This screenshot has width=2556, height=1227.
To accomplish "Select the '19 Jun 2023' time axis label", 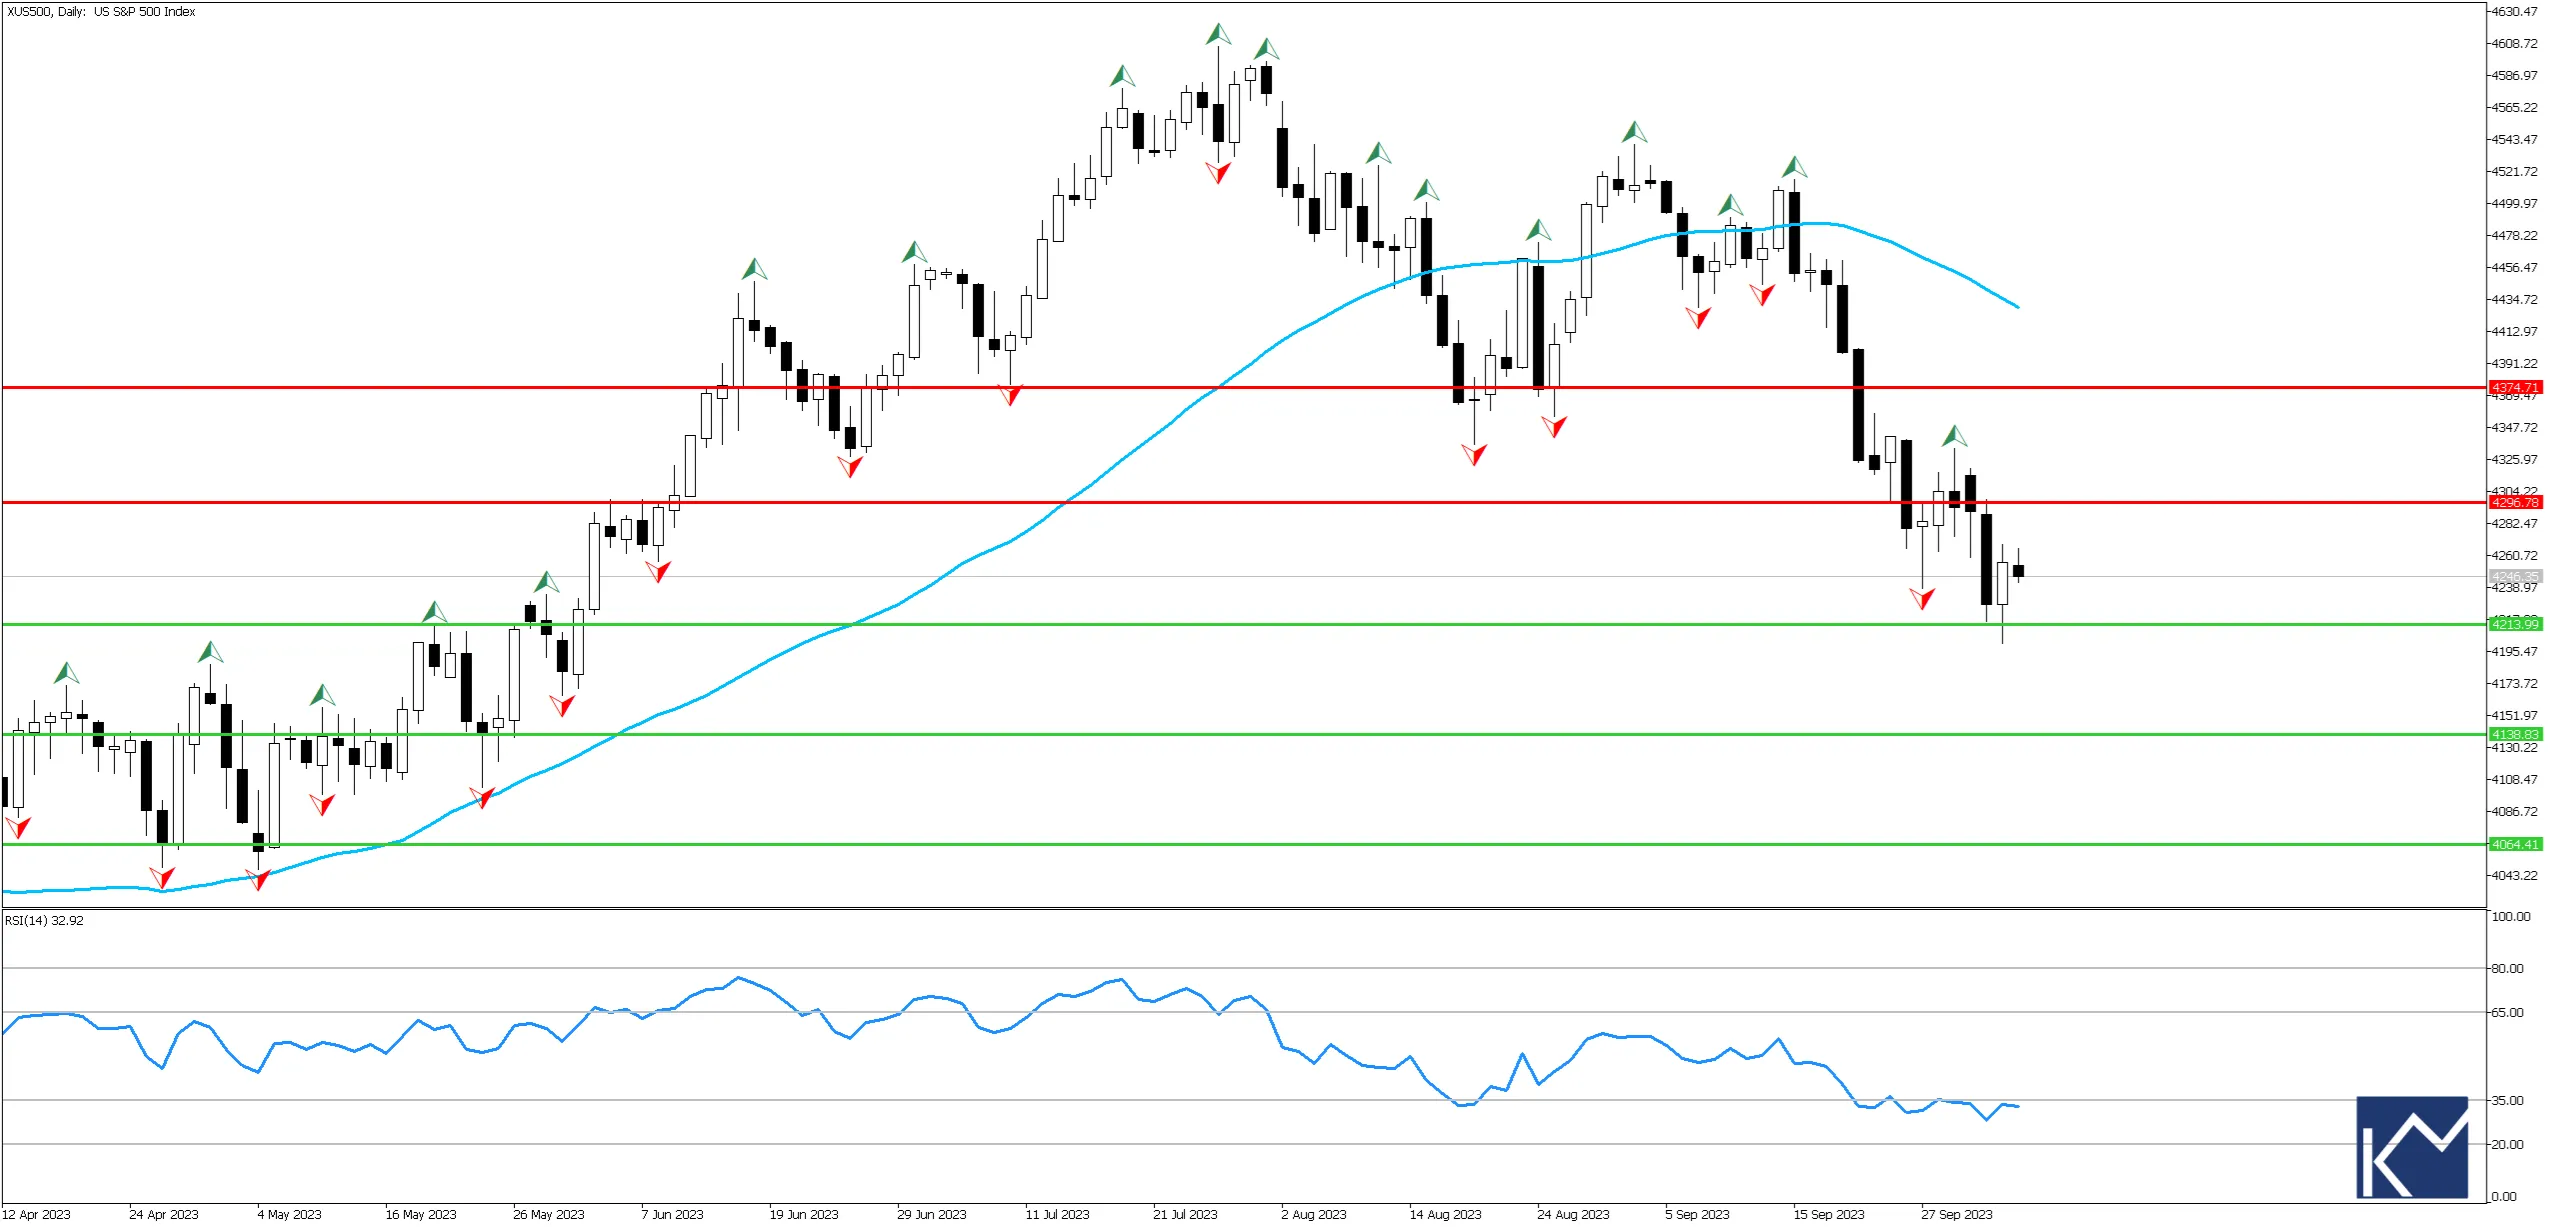I will point(804,1215).
